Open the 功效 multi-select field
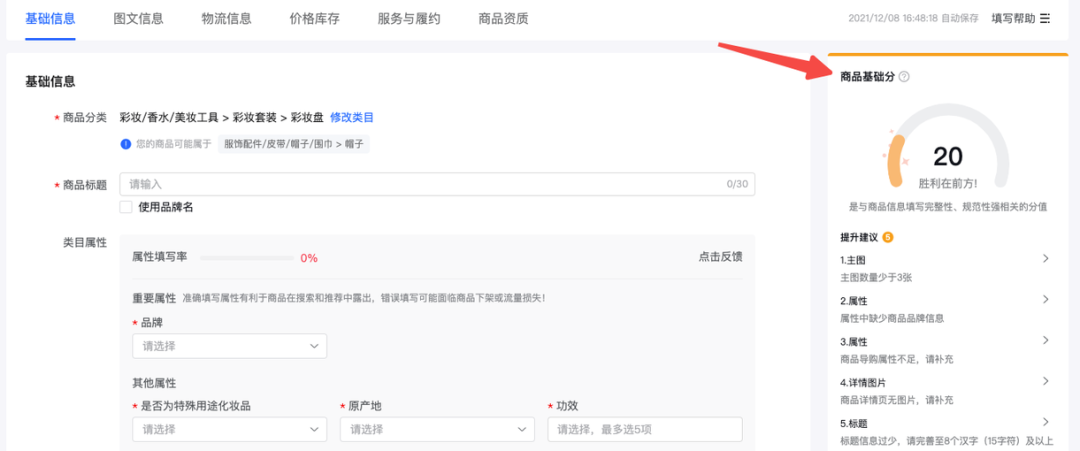 645,429
